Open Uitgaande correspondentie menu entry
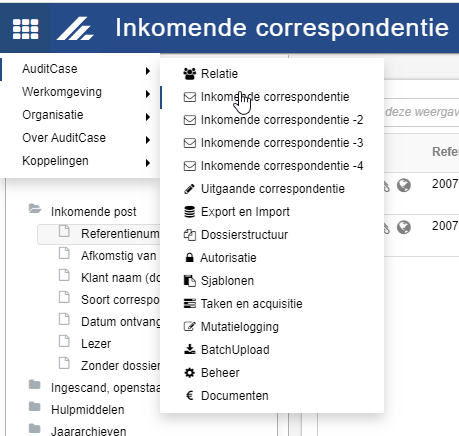This screenshot has width=459, height=436. (272, 189)
